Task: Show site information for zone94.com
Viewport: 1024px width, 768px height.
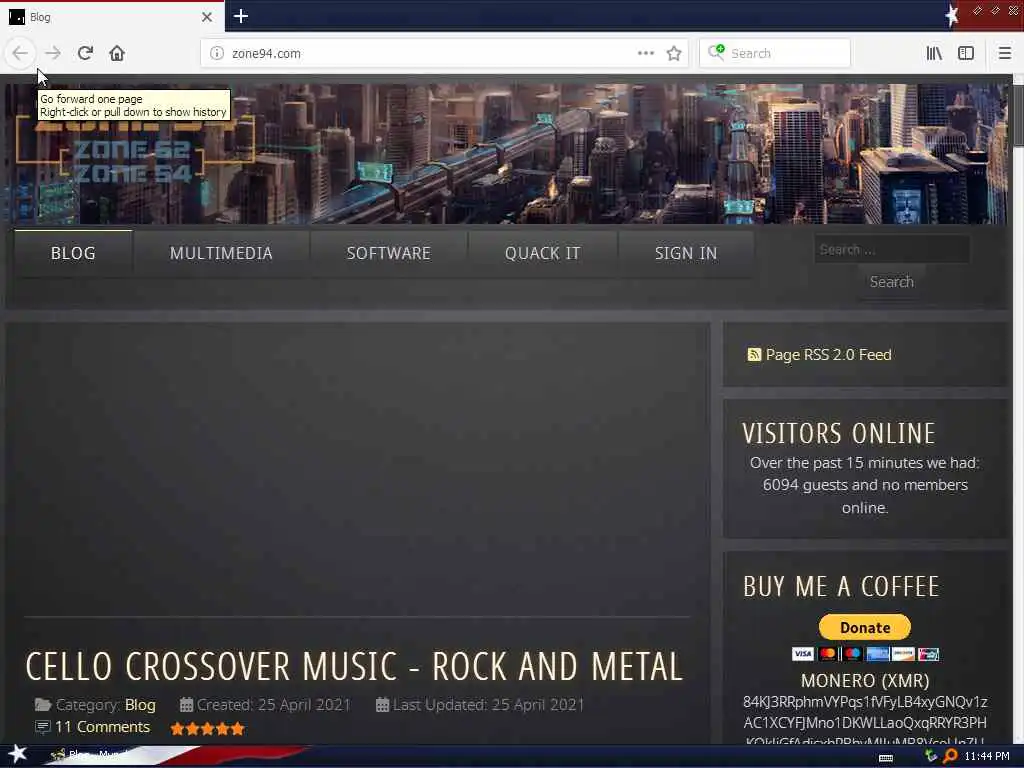Action: [x=217, y=53]
